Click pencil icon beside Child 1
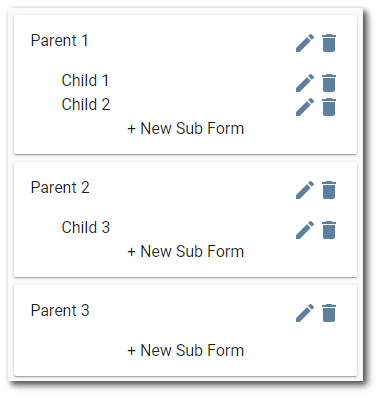Image resolution: width=379 pixels, height=397 pixels. pos(305,83)
